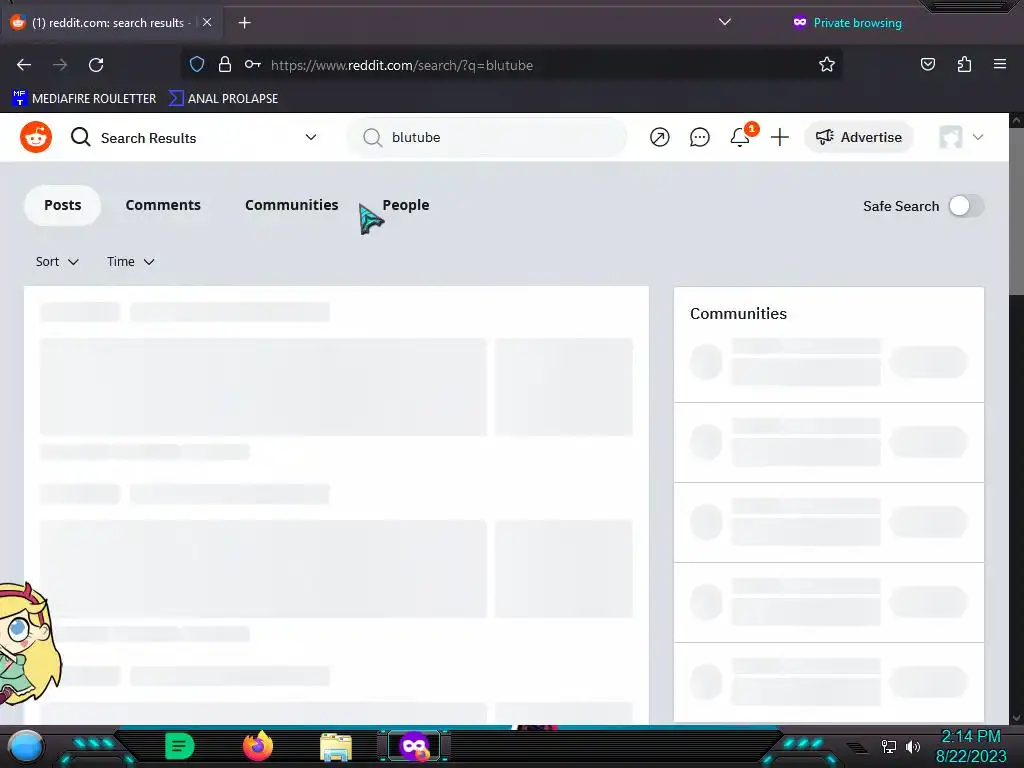Screen dimensions: 1024x768
Task: Open Firefox from the taskbar
Action: (258, 746)
